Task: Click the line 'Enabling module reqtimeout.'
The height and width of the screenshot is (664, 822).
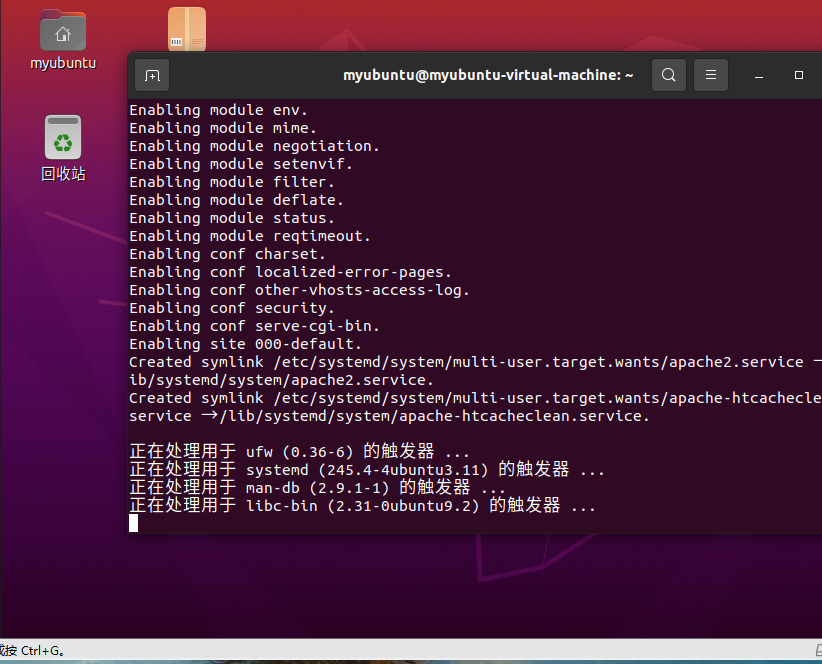Action: [x=250, y=236]
